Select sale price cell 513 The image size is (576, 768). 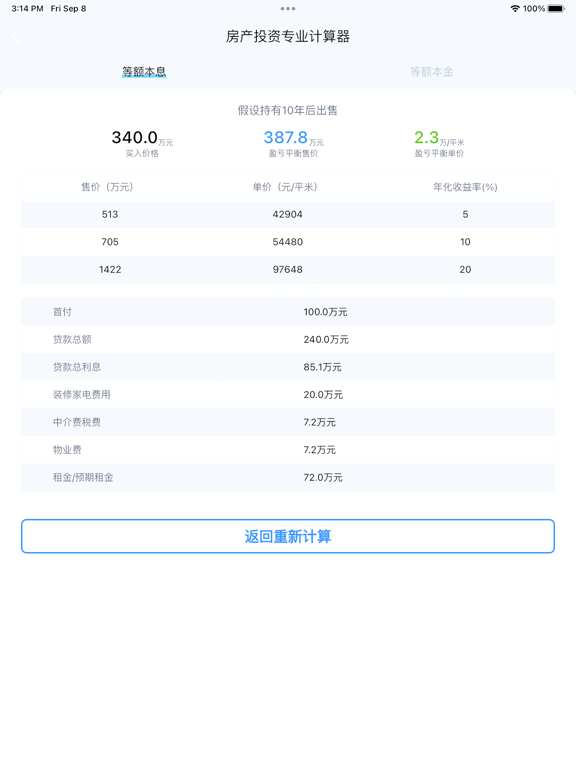(110, 215)
